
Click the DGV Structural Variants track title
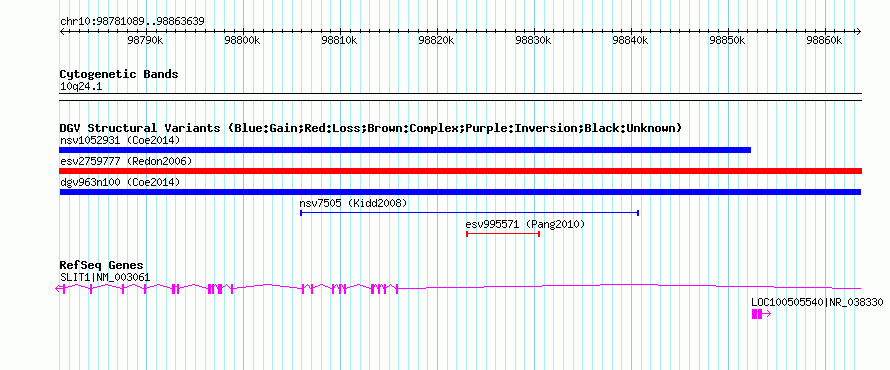371,128
